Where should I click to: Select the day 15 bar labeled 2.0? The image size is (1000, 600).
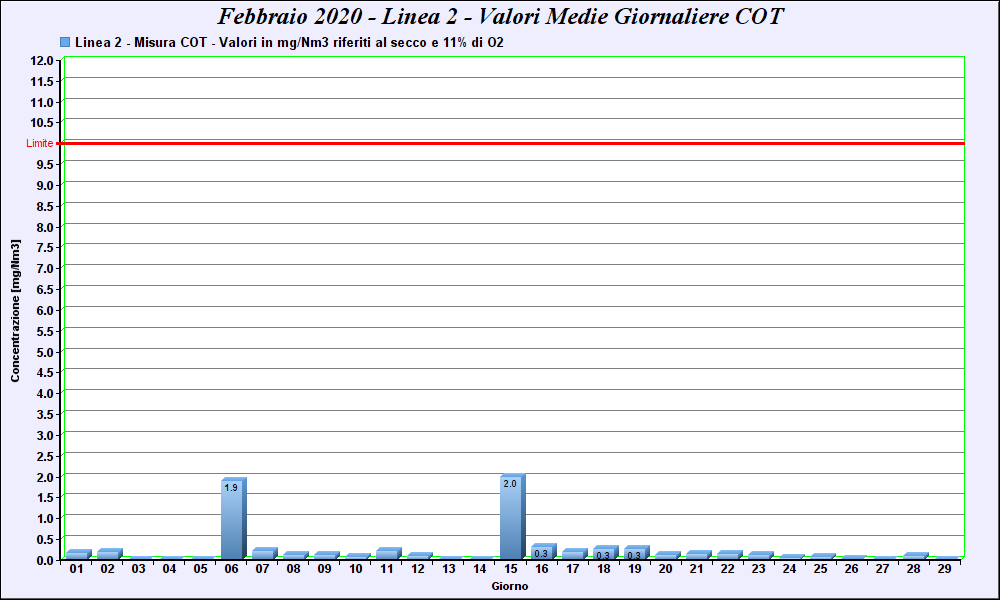click(x=512, y=516)
